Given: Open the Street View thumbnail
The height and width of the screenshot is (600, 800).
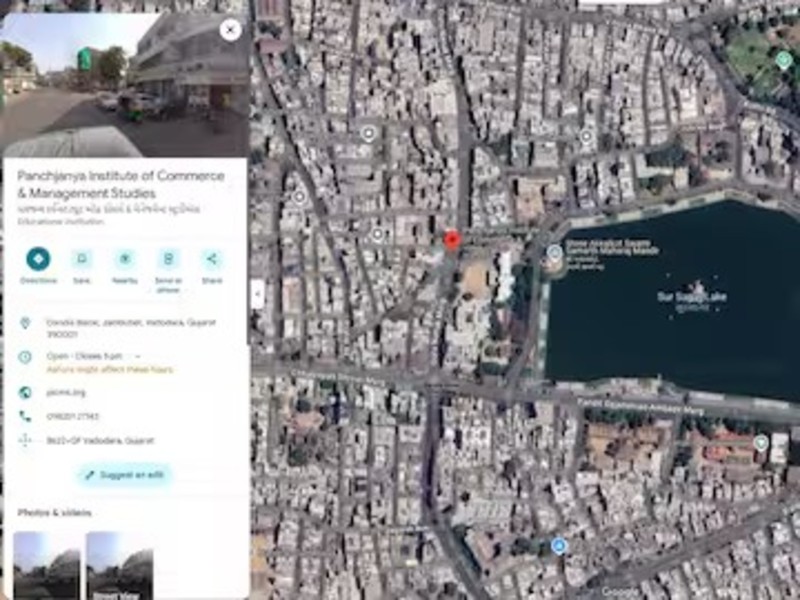Looking at the screenshot, I should pos(120,565).
